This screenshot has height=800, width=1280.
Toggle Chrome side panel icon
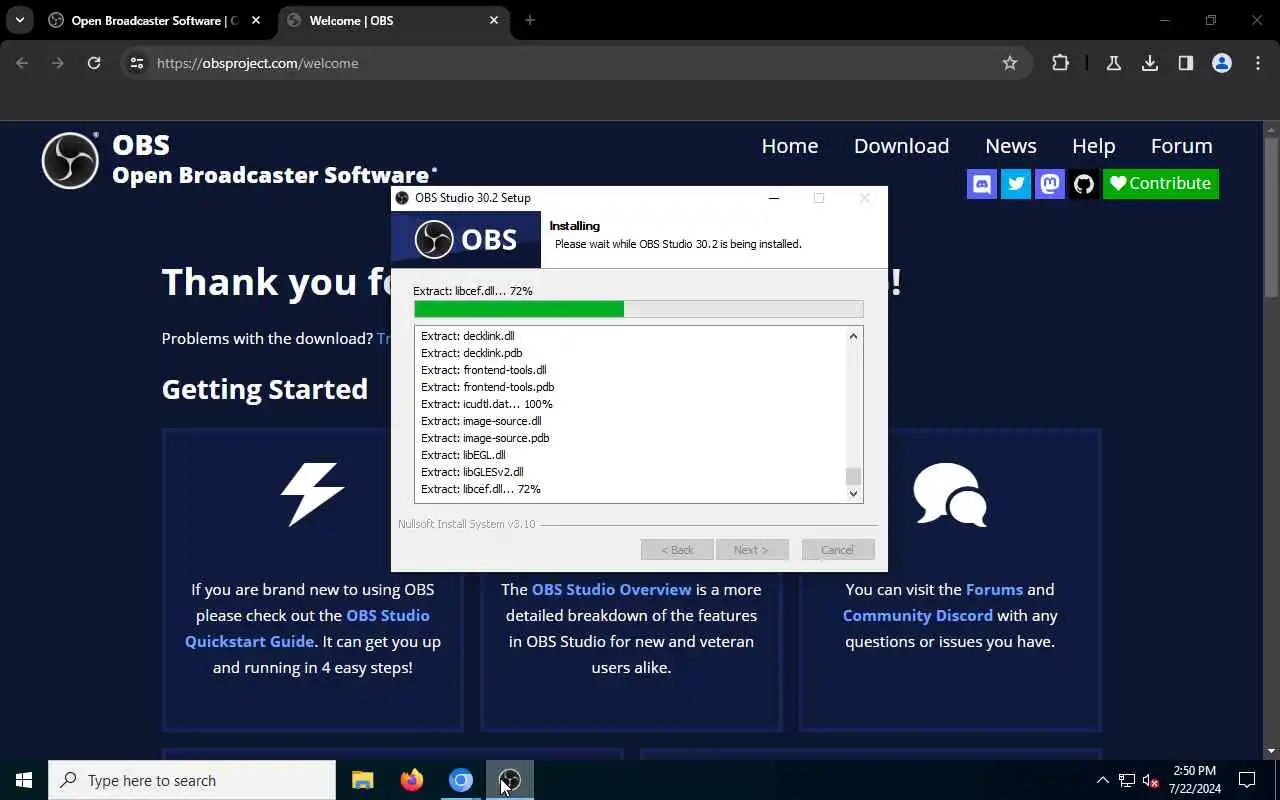coord(1186,63)
